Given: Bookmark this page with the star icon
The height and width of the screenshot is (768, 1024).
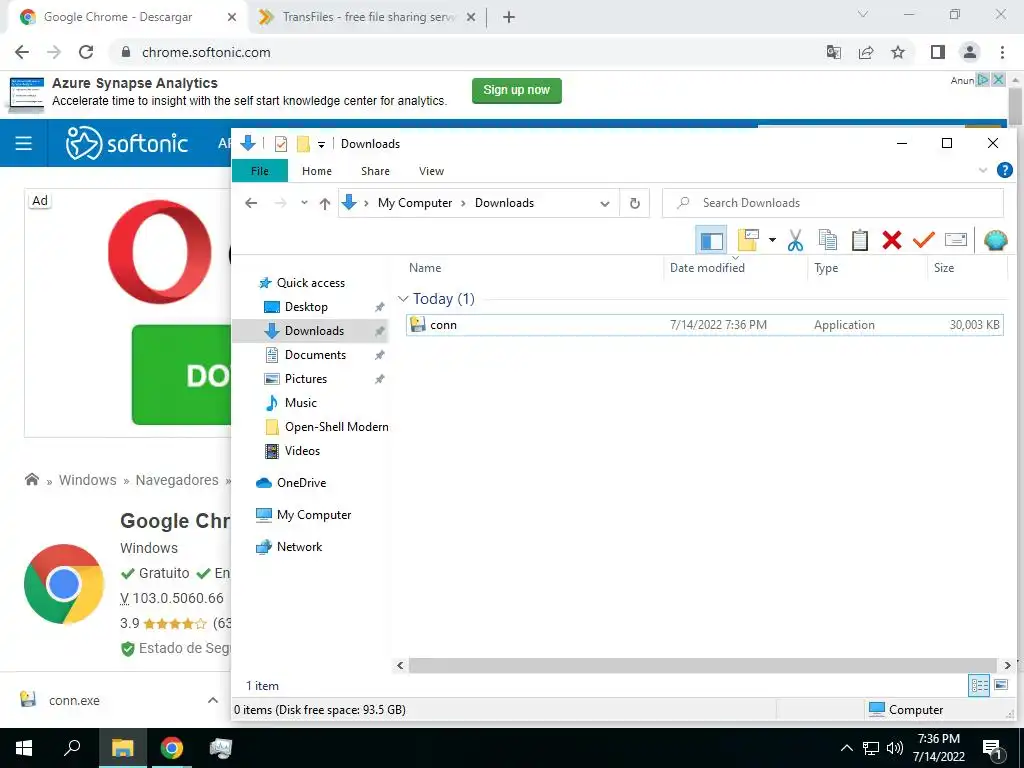Looking at the screenshot, I should click(898, 52).
